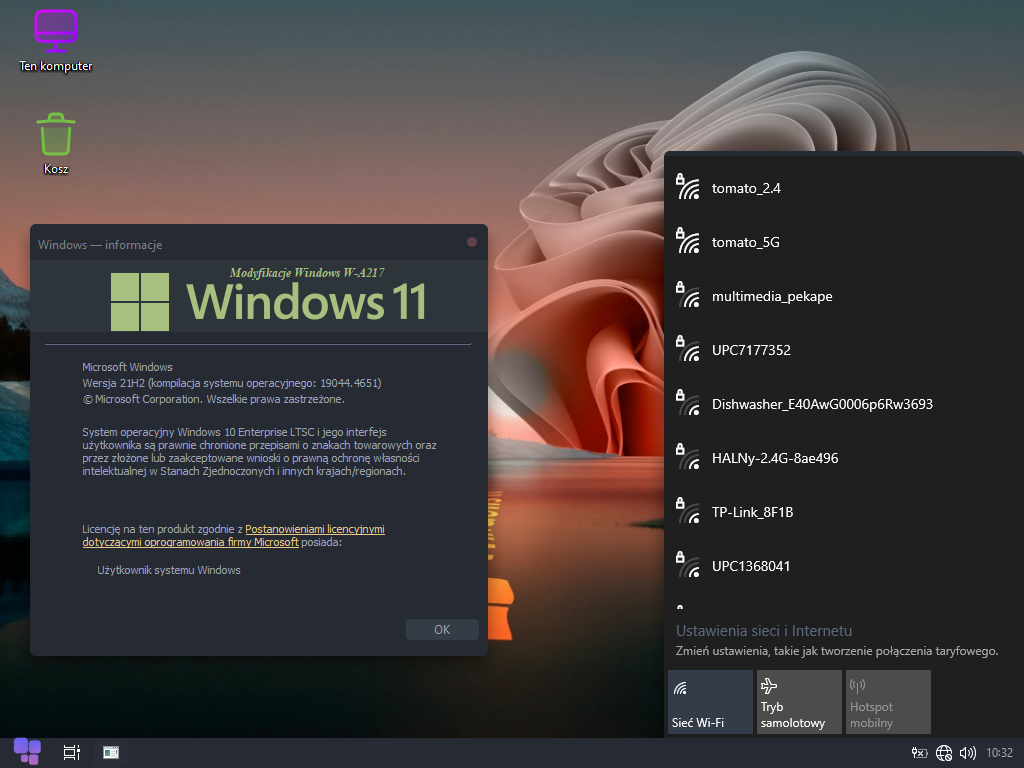Expand the HALNy-2.4G-8ae496 network entry
Image resolution: width=1024 pixels, height=768 pixels.
point(774,458)
